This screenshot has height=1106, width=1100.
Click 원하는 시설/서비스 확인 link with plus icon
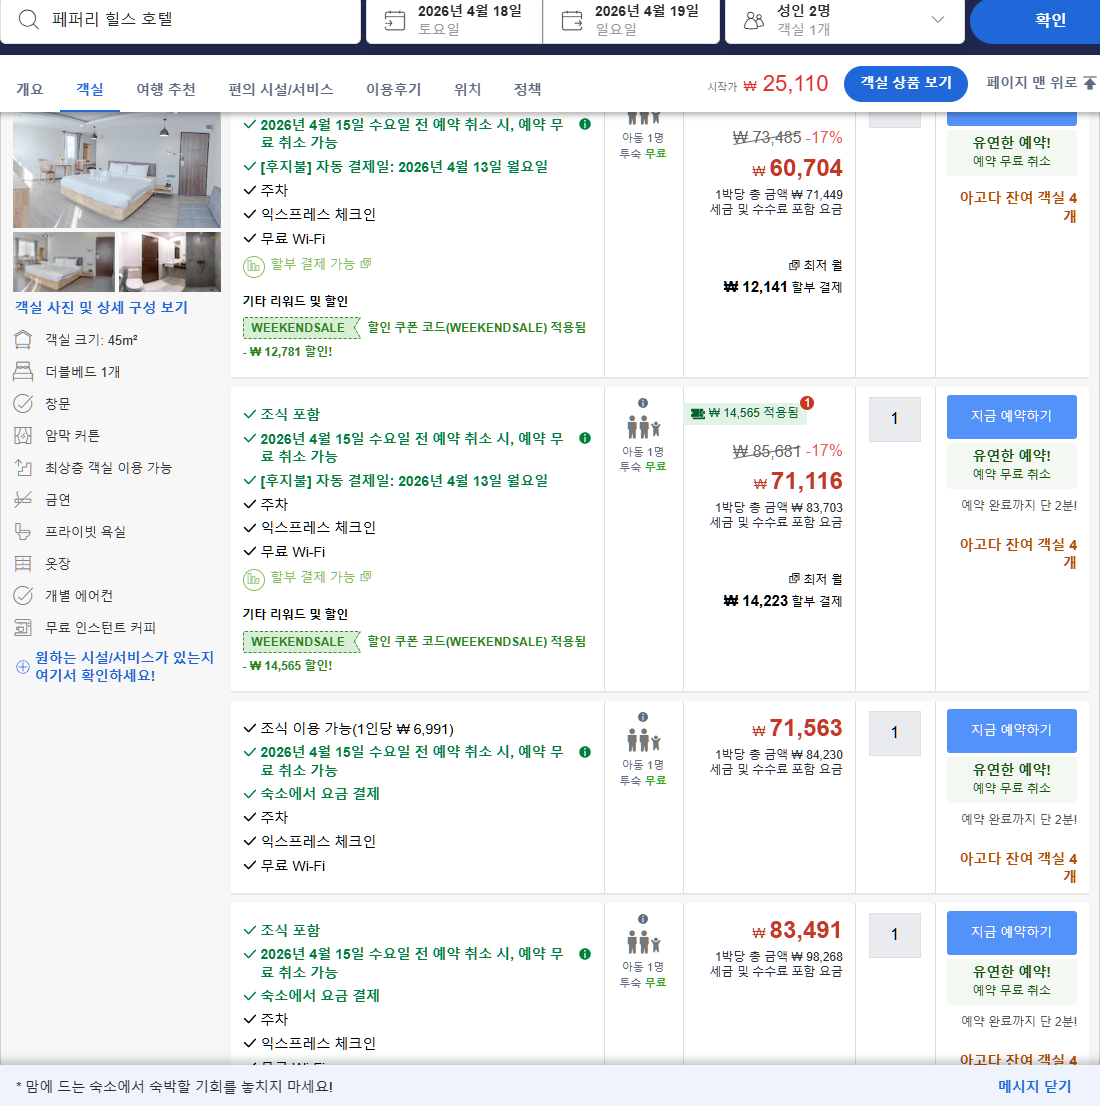click(115, 666)
